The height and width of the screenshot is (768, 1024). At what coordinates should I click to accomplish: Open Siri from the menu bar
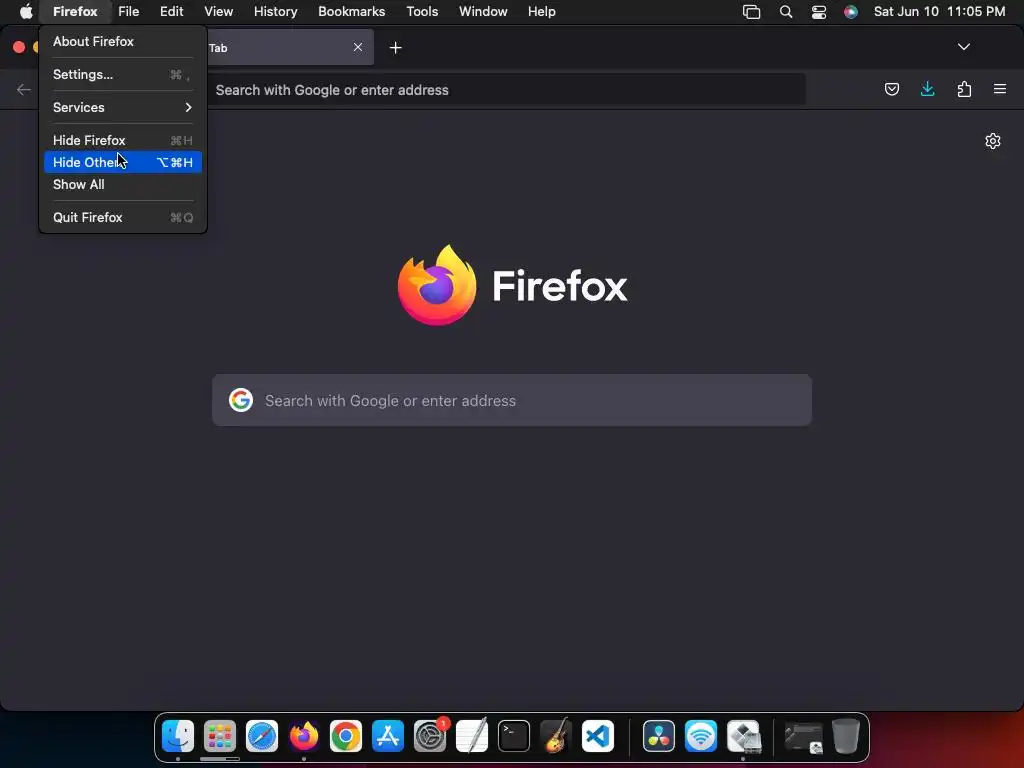pos(850,12)
